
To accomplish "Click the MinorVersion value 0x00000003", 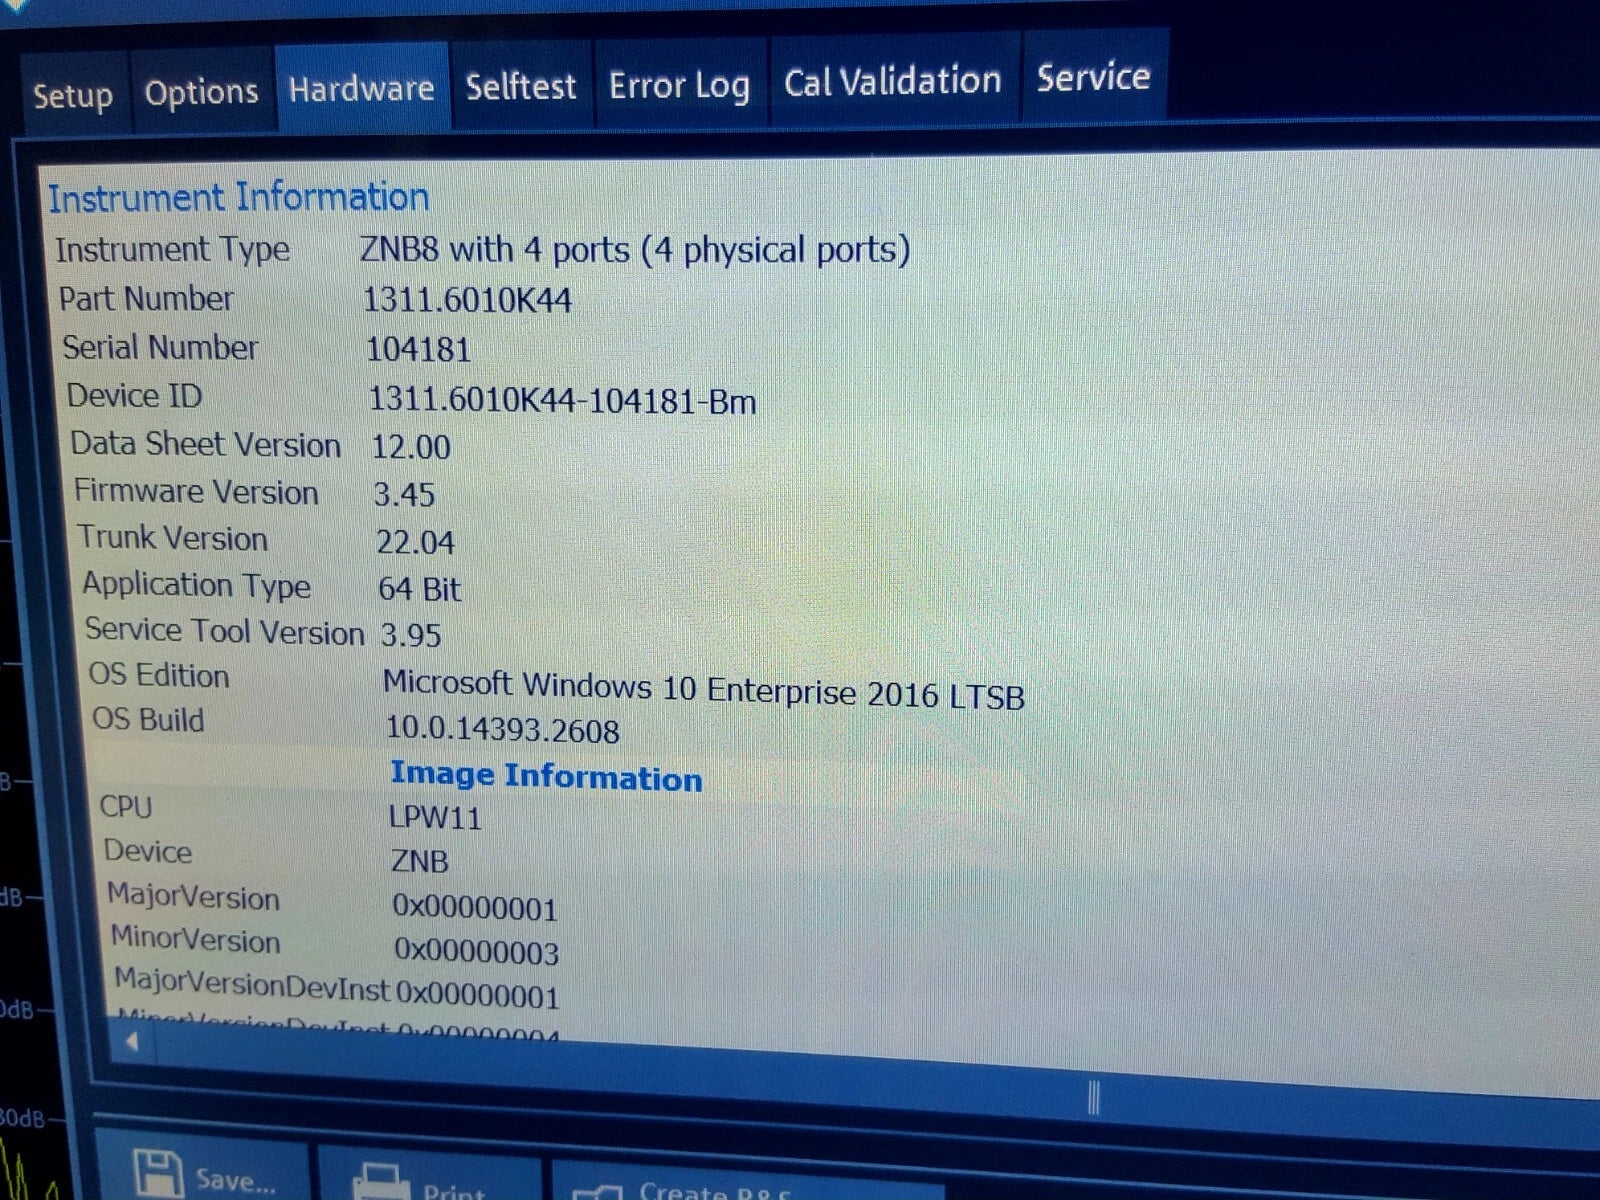I will (x=476, y=951).
